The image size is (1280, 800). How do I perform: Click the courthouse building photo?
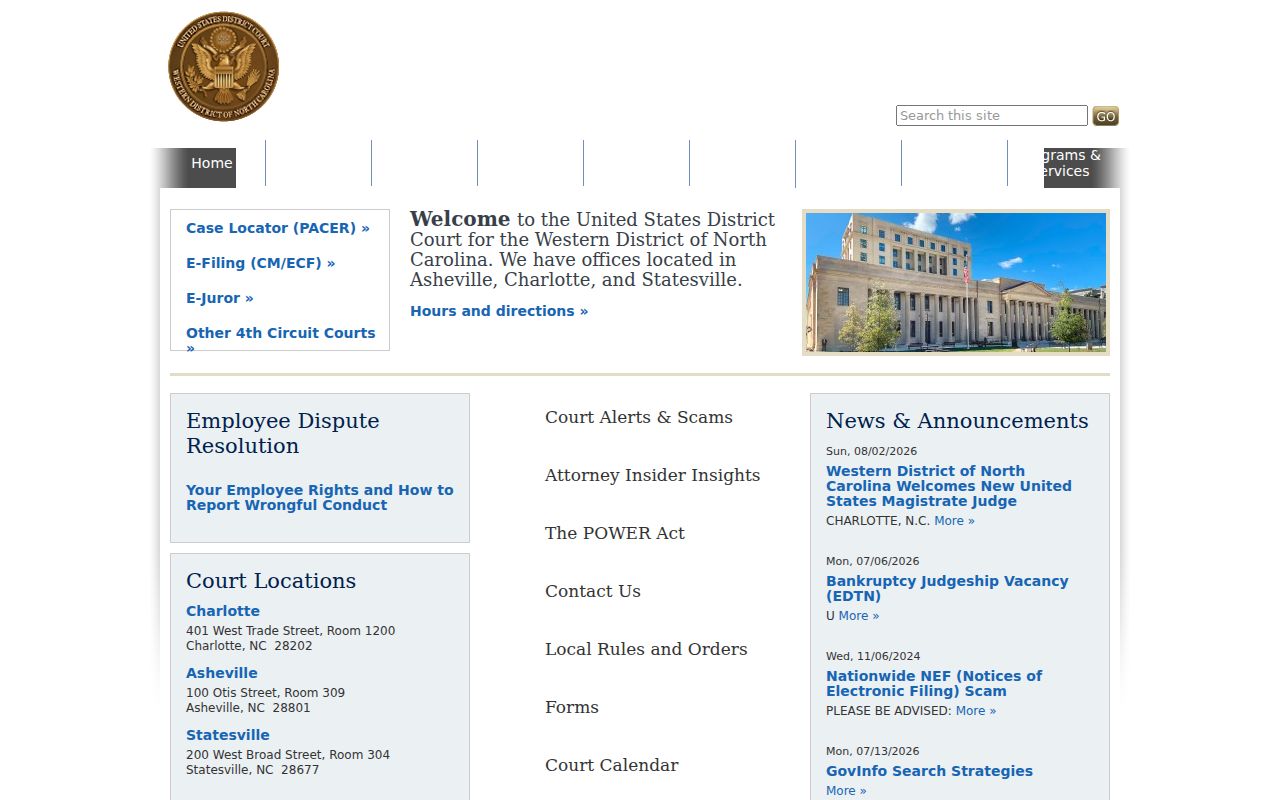(956, 282)
